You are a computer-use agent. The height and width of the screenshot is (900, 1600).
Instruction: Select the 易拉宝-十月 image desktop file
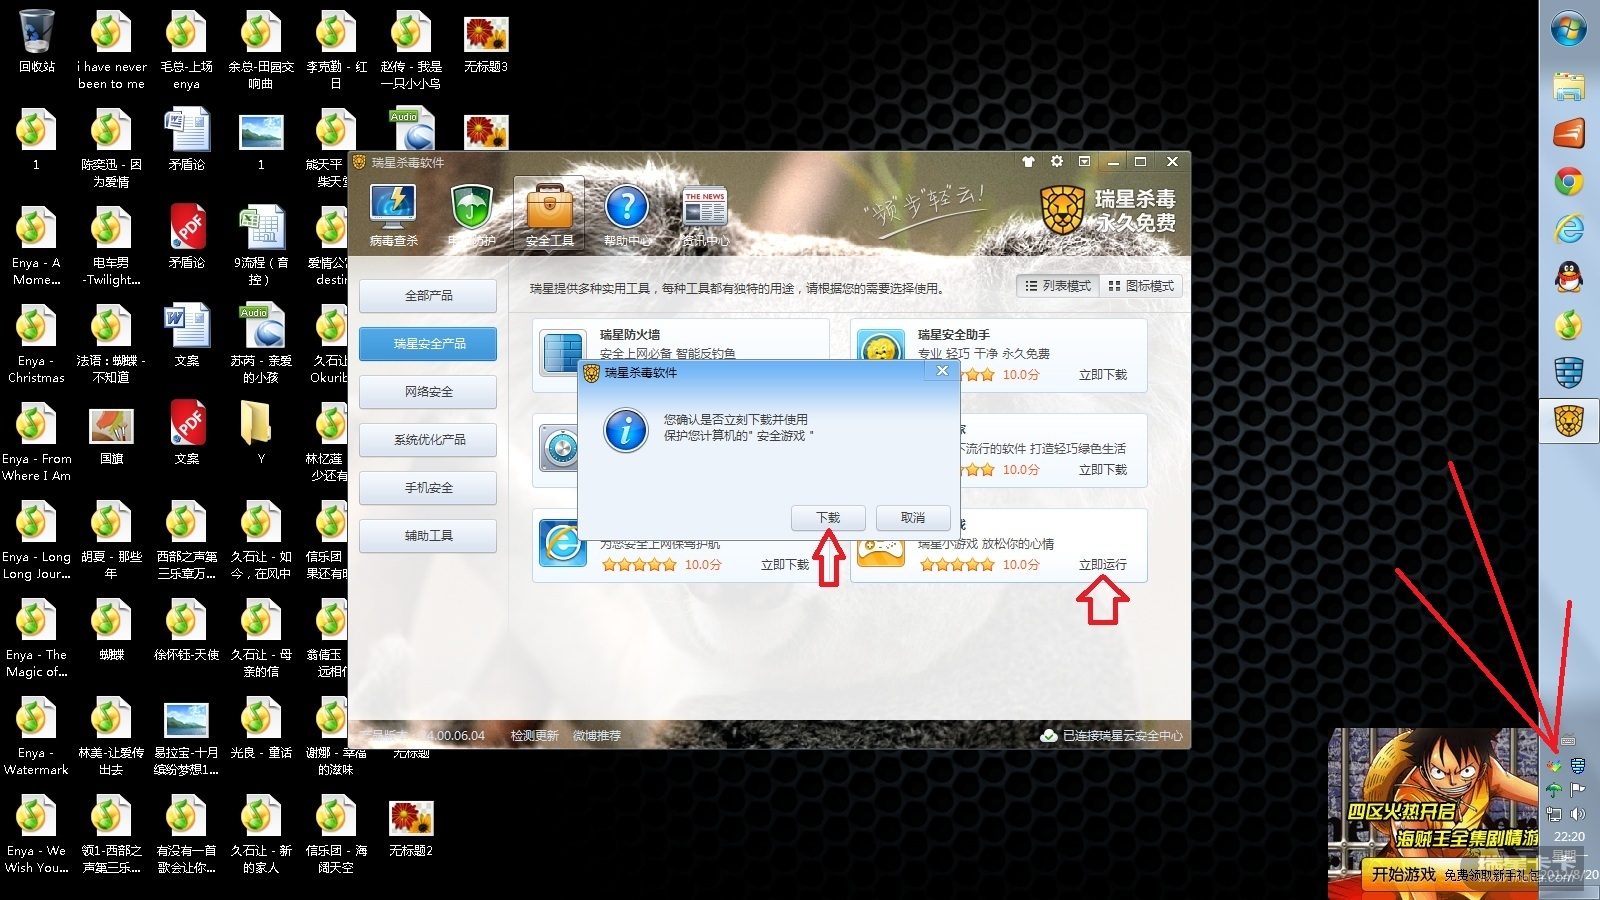[186, 736]
